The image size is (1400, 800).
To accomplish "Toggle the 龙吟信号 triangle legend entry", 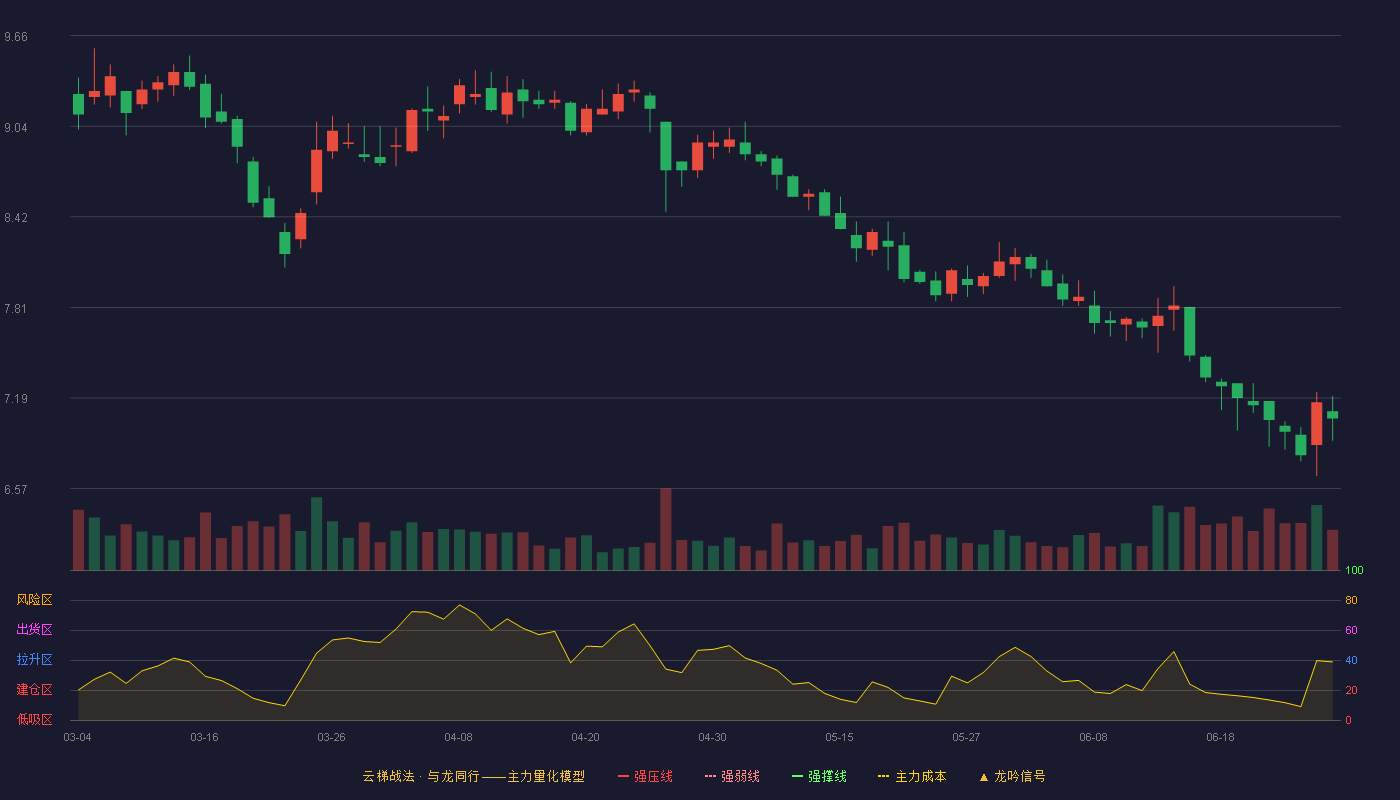I will pyautogui.click(x=1012, y=776).
